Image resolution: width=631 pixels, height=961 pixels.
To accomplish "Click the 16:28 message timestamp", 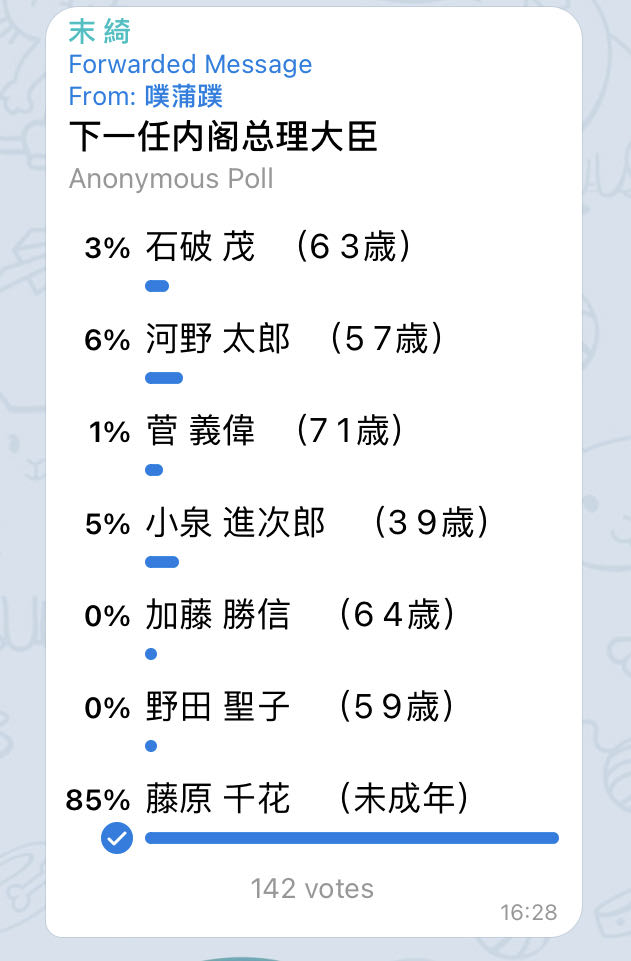I will click(x=529, y=912).
